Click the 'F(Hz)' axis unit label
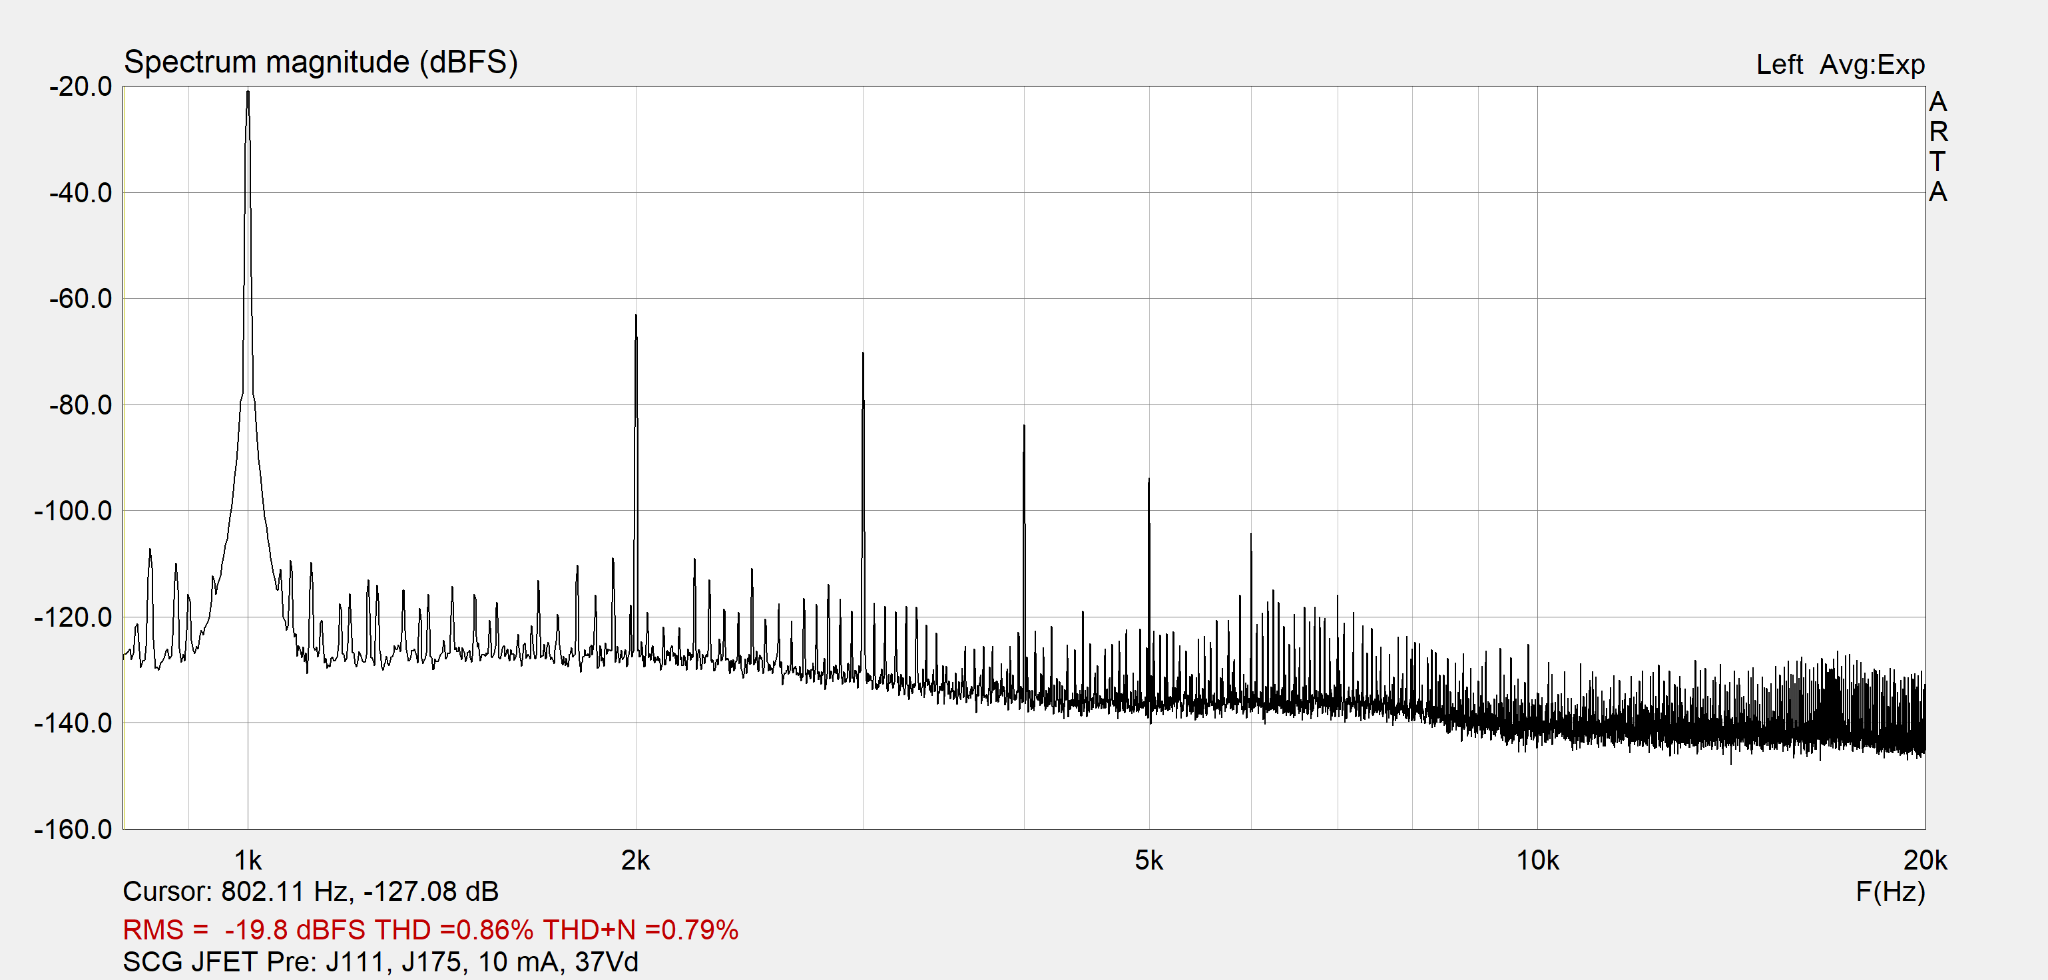2048x980 pixels. click(1890, 892)
